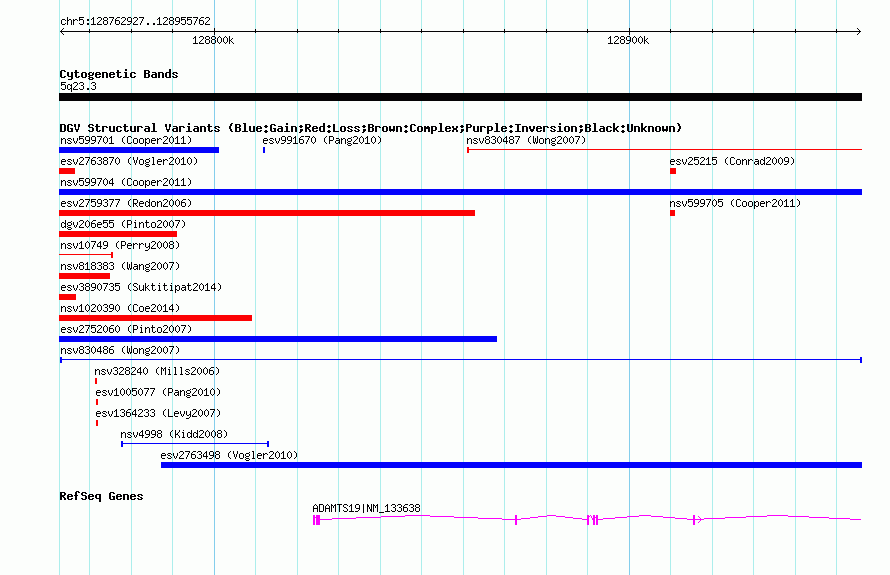Select the esv2763498 (Vogler2010) blue gain bar
Screen dimensions: 890x575
click(x=511, y=465)
